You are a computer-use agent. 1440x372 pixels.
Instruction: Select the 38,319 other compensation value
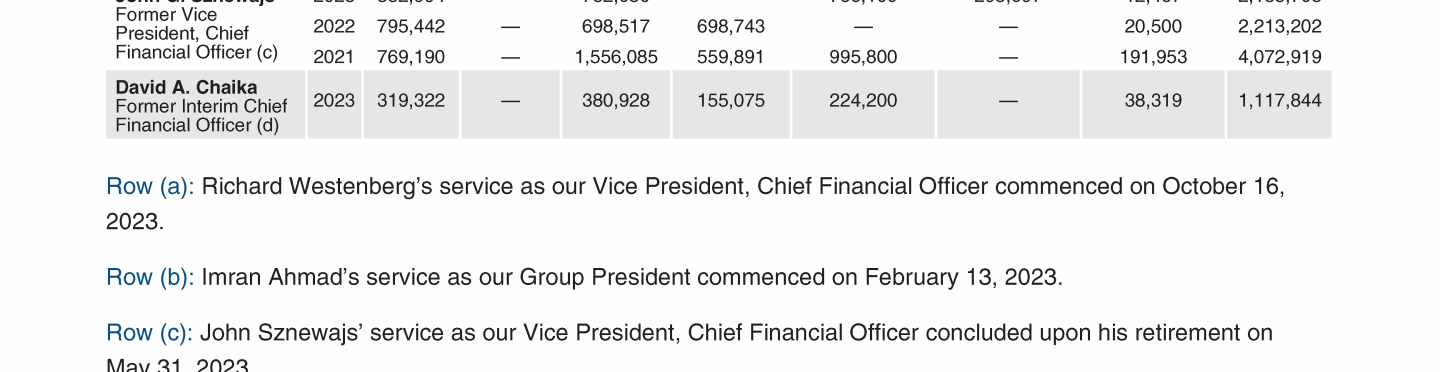click(x=1153, y=100)
